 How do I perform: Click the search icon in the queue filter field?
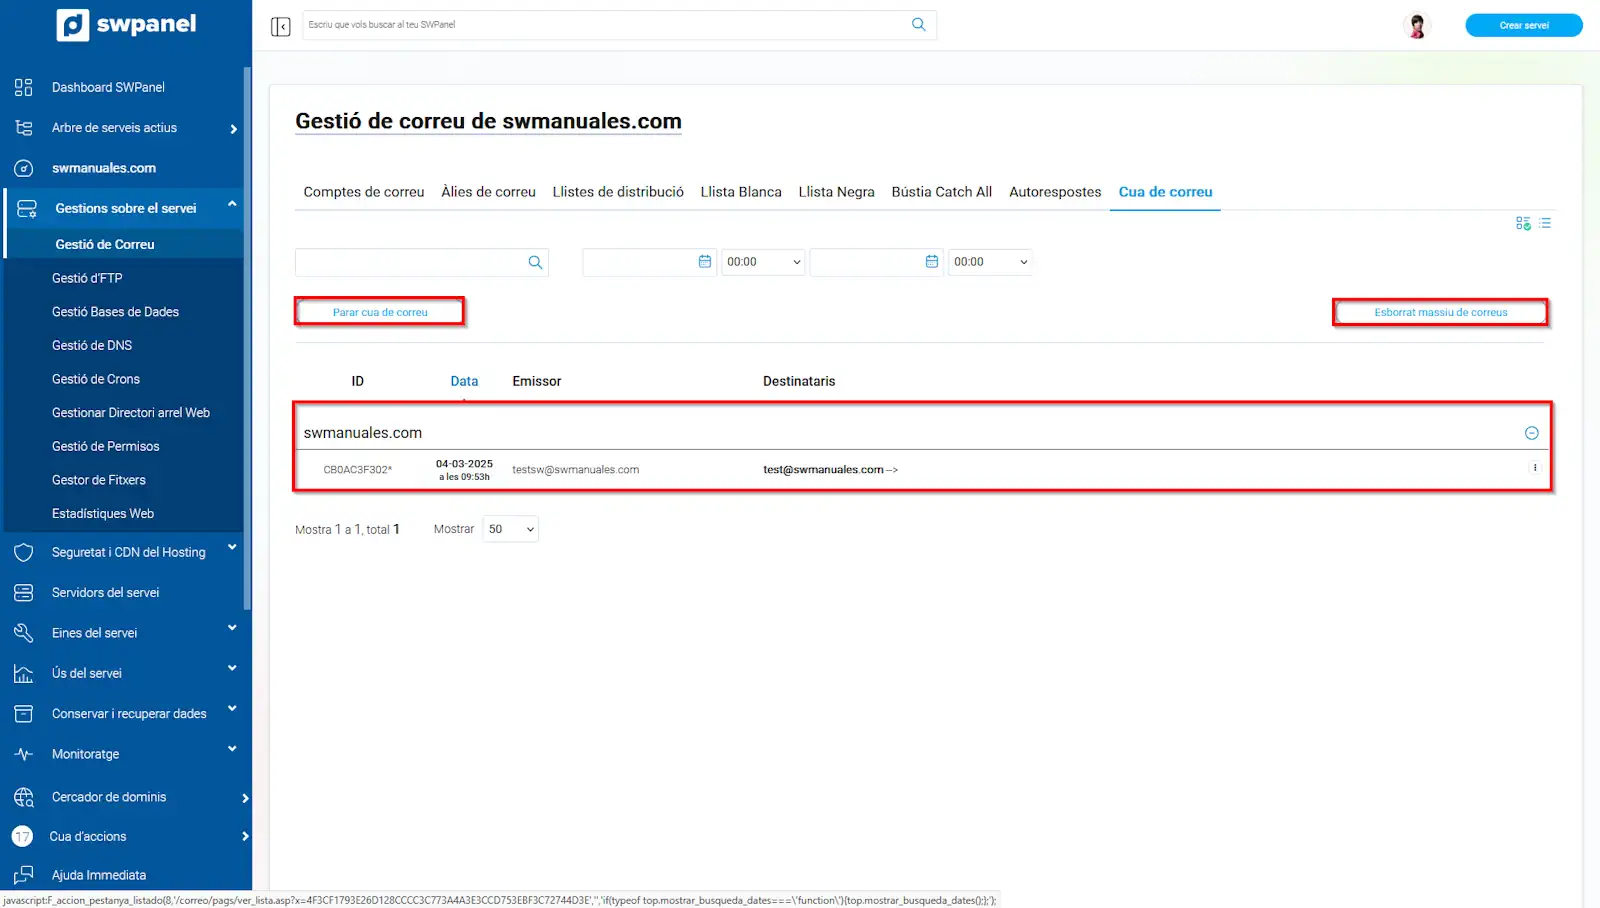[535, 262]
